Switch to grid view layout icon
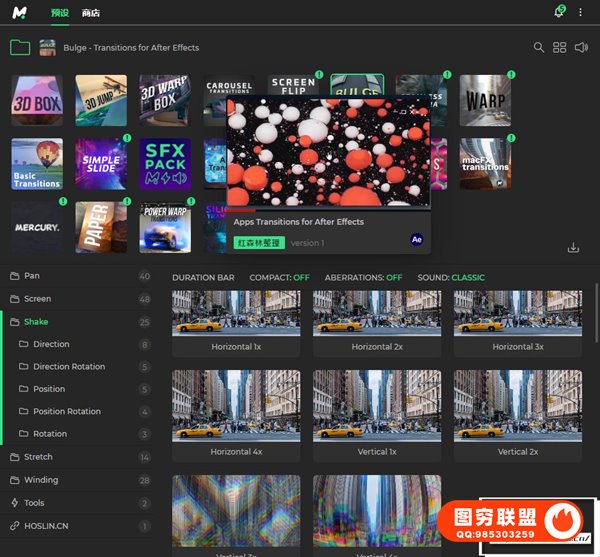600x557 pixels. pos(560,47)
